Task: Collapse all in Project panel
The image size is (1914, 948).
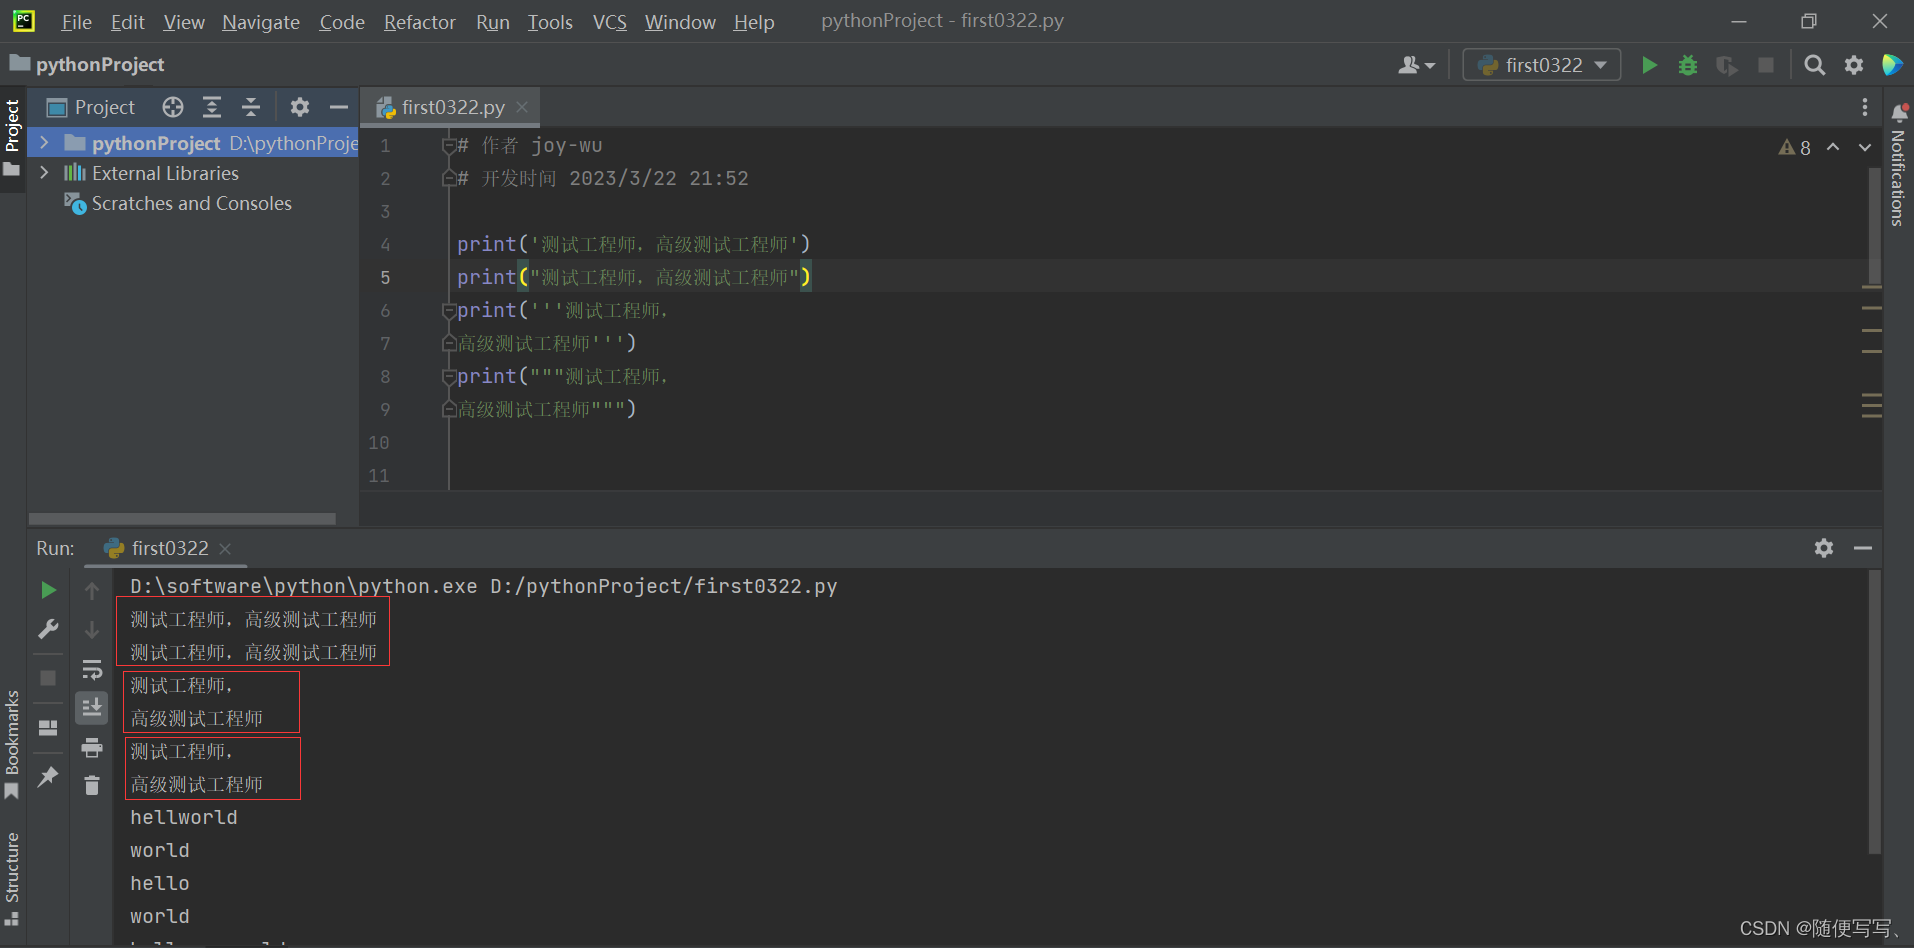Action: 251,107
